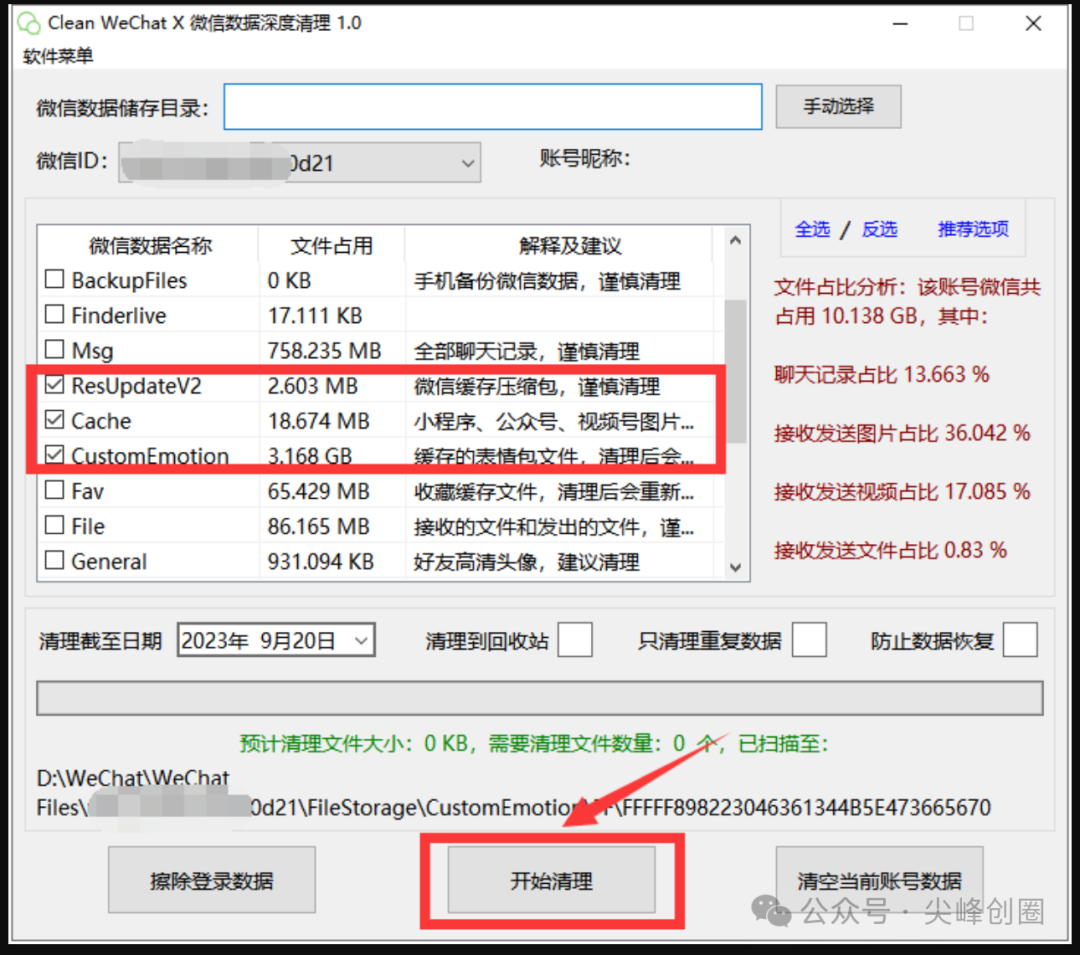1080x955 pixels.
Task: Enable the 清理到回收站 checkbox
Action: pos(575,640)
